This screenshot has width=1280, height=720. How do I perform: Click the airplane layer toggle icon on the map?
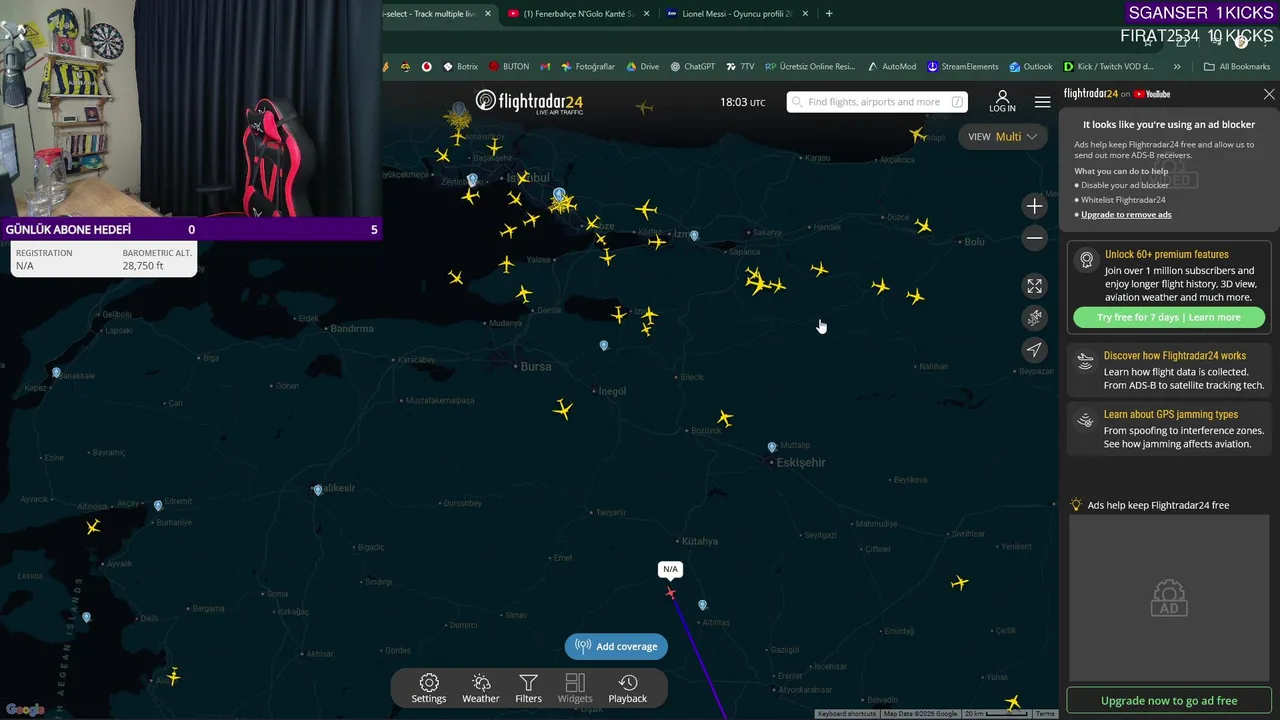pos(1035,318)
